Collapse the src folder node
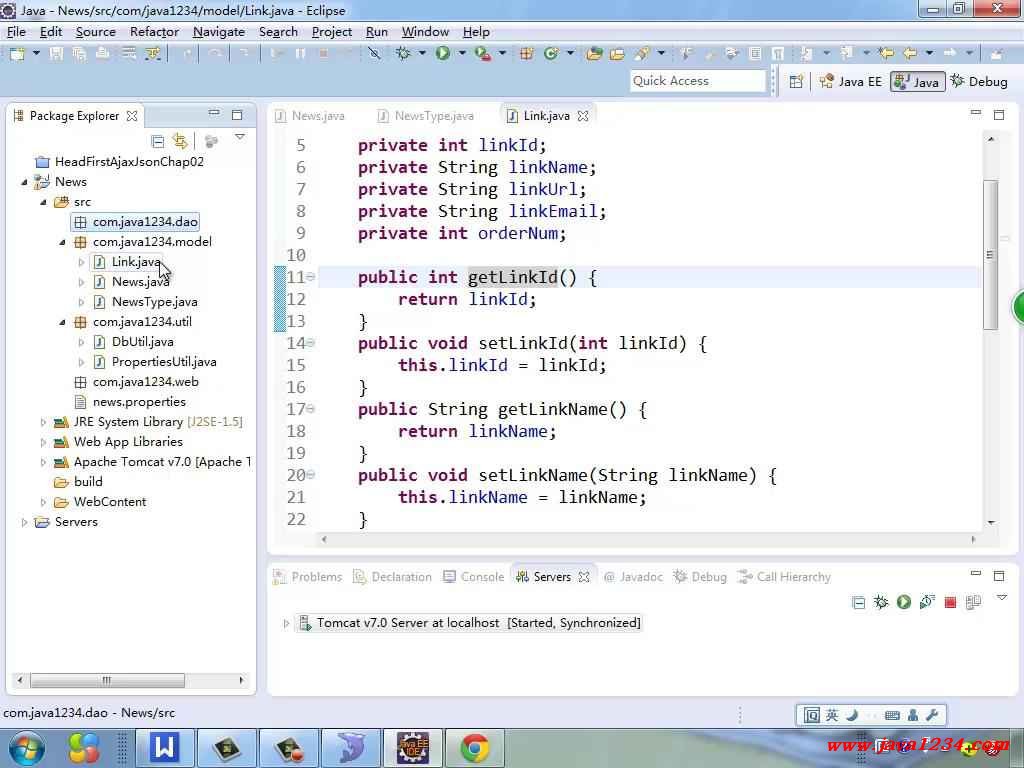 43,202
